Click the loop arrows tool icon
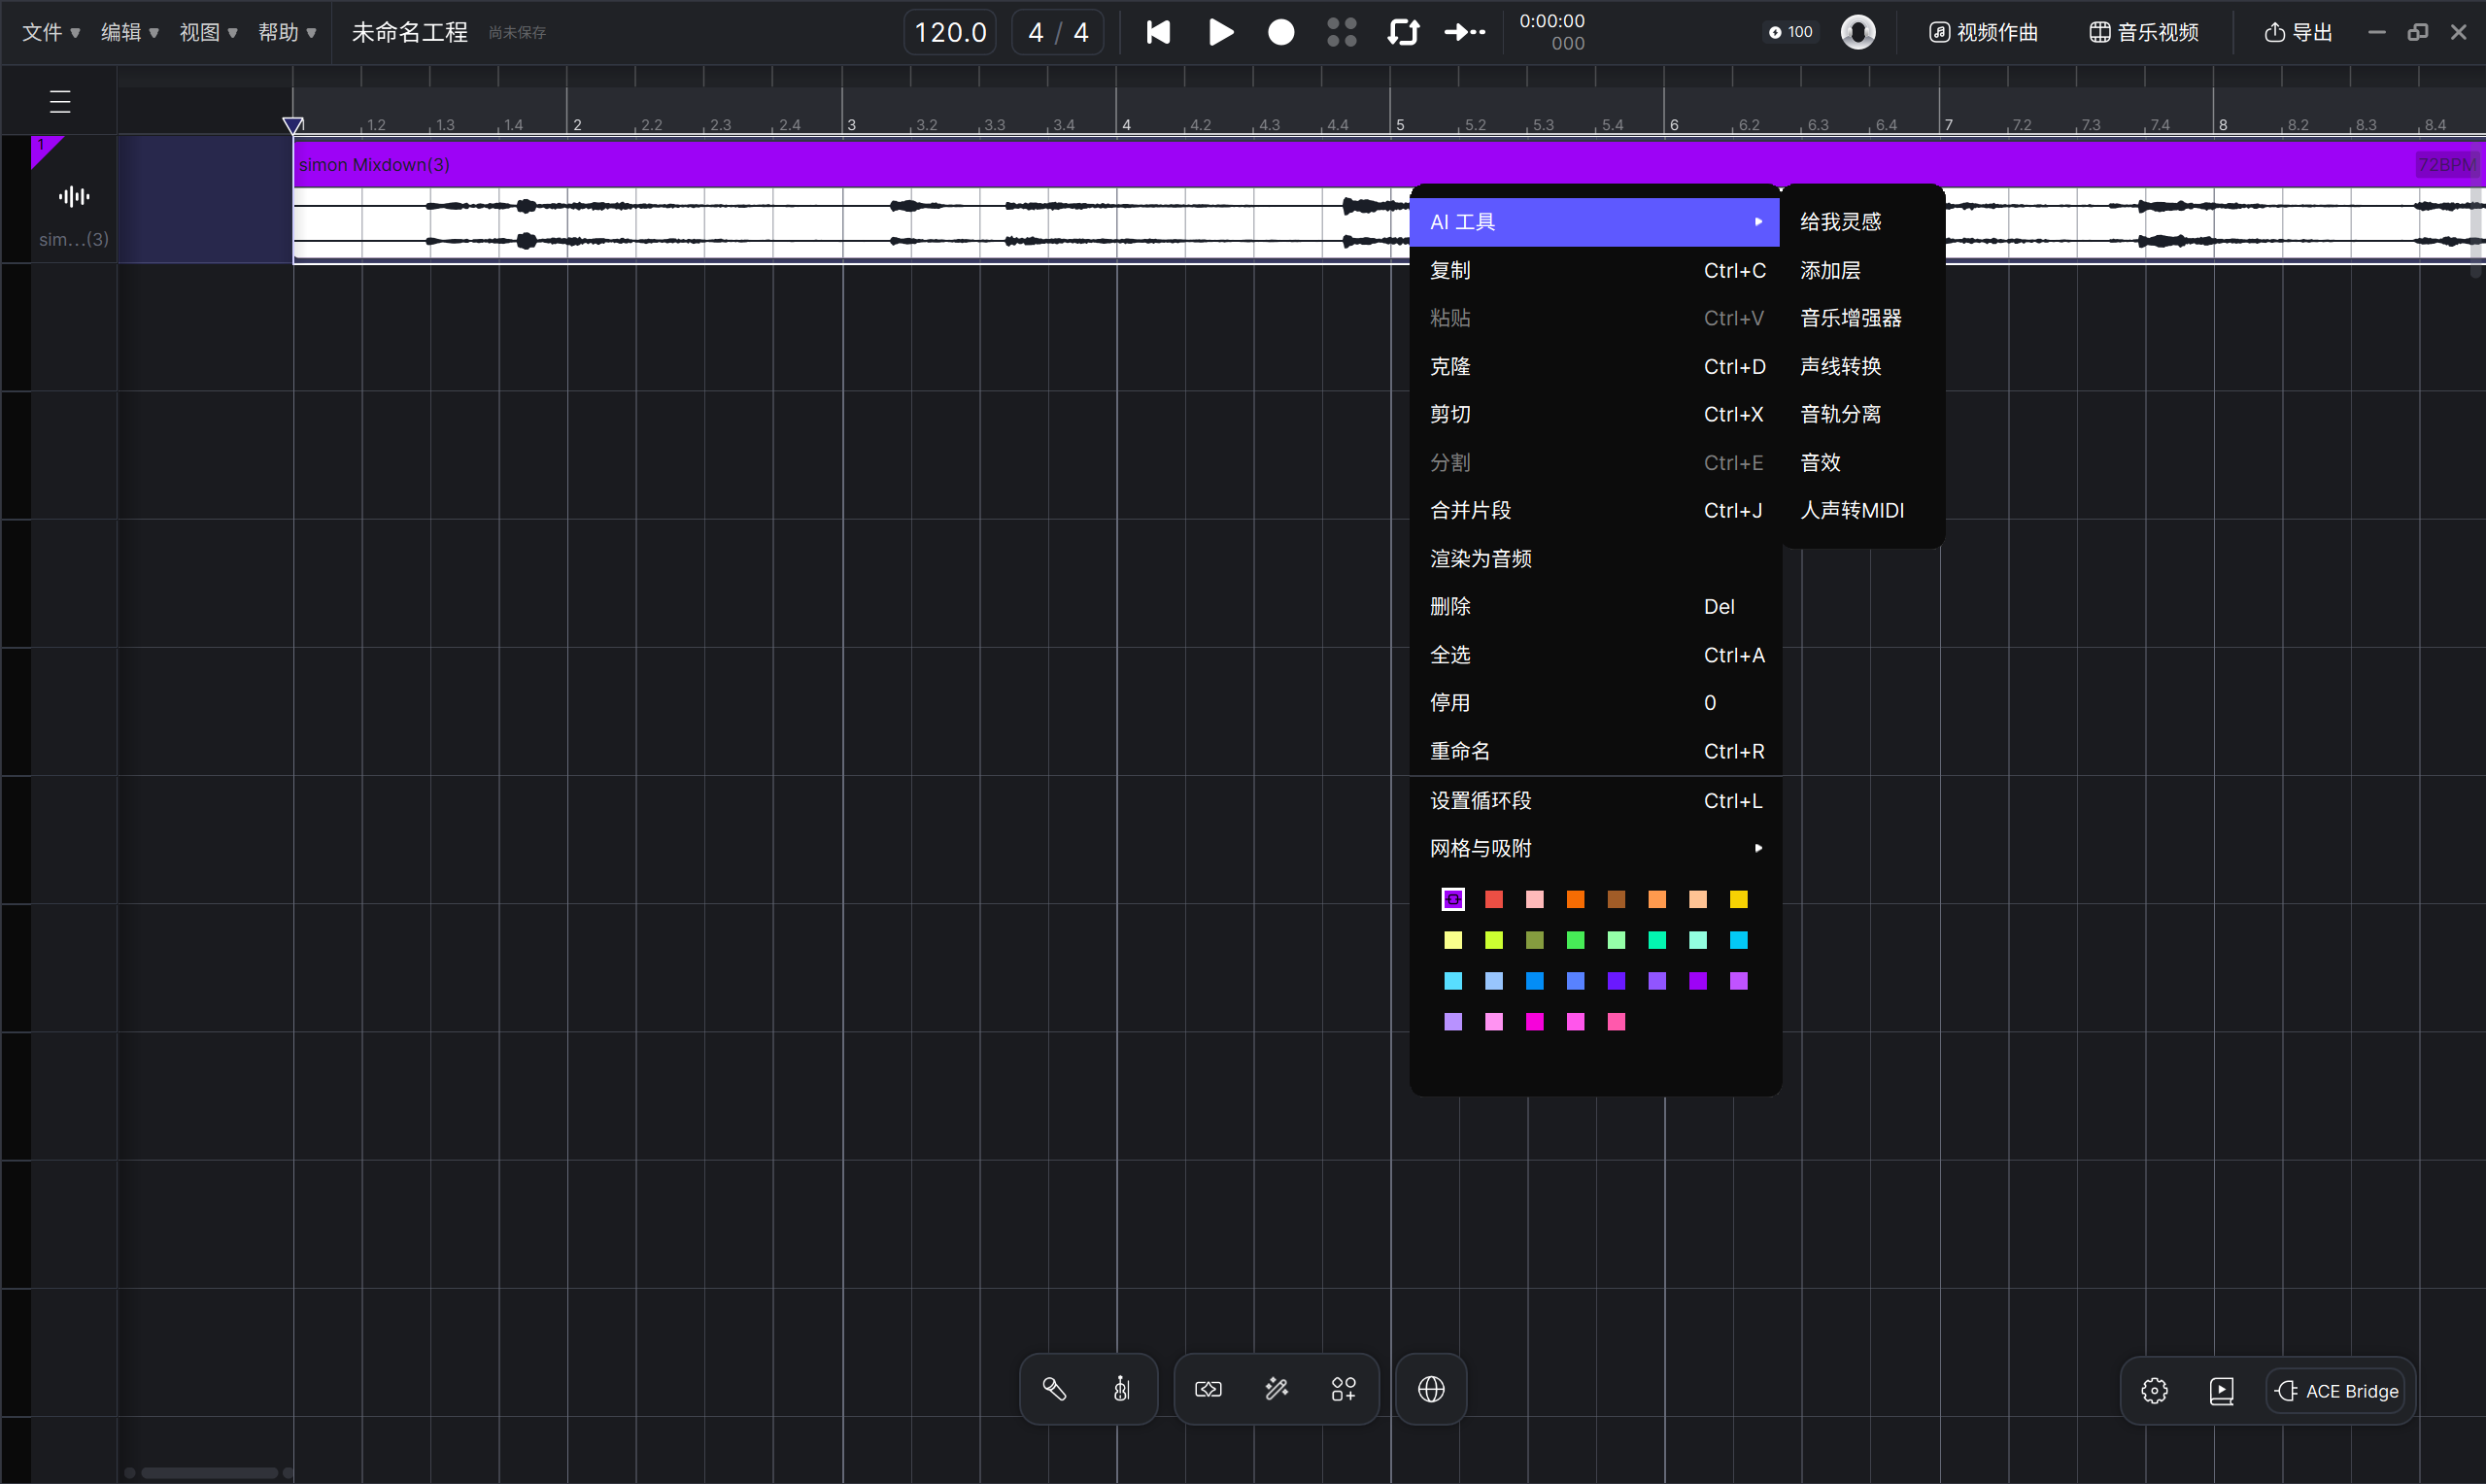 tap(1208, 1389)
